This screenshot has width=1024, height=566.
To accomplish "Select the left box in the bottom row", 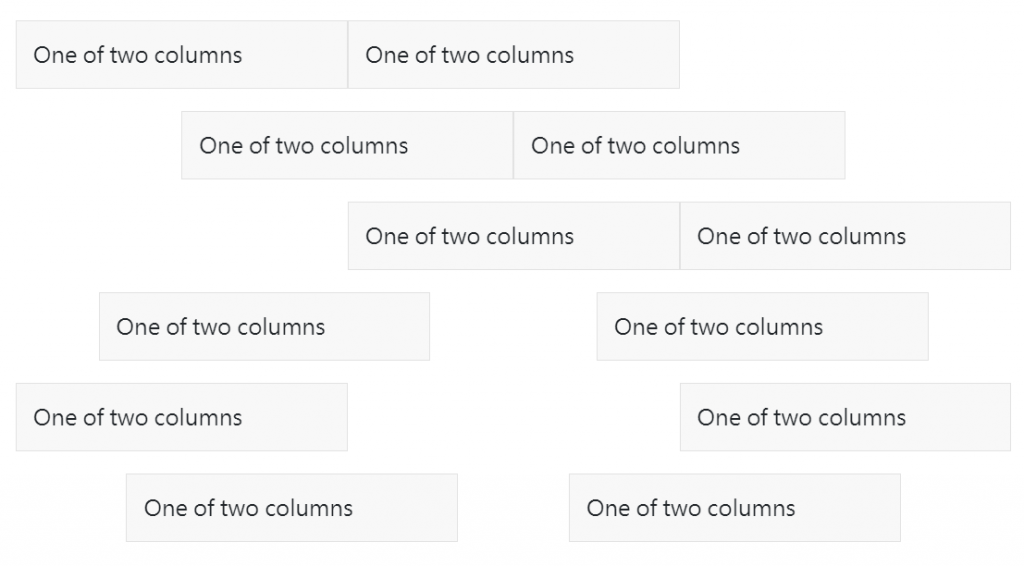I will [x=291, y=508].
